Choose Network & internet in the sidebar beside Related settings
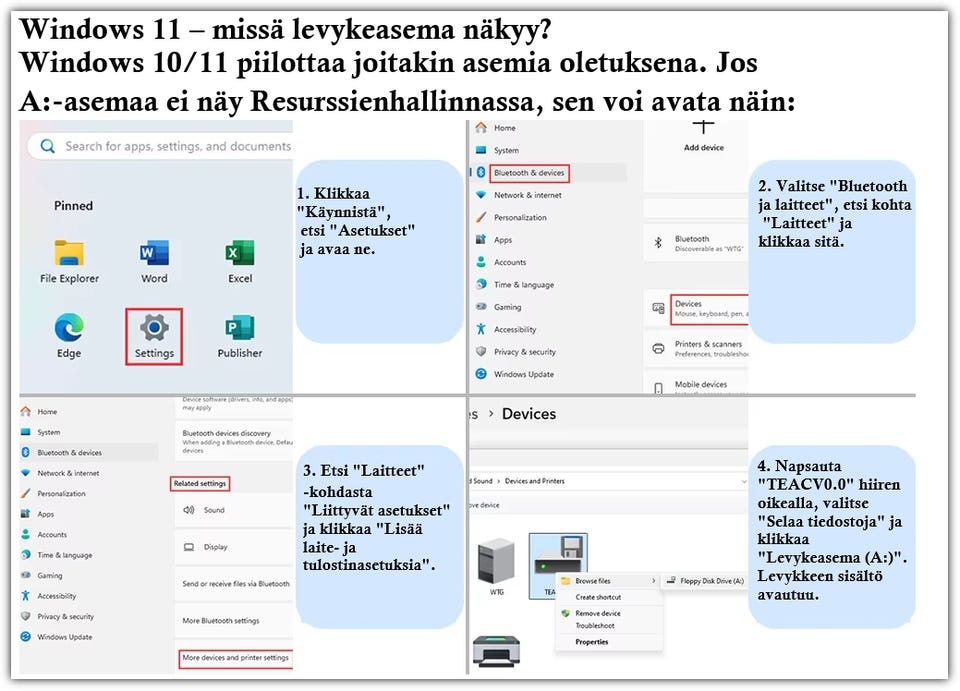This screenshot has width=960, height=691. [x=68, y=473]
